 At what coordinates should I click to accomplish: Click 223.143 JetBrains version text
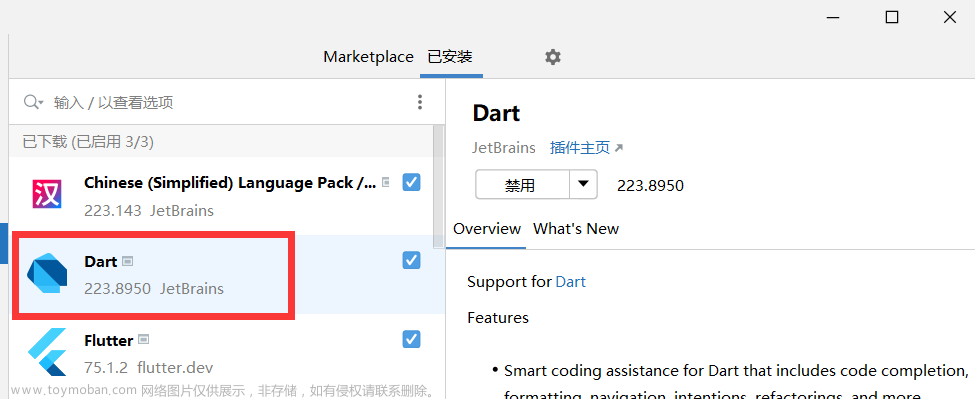point(149,211)
